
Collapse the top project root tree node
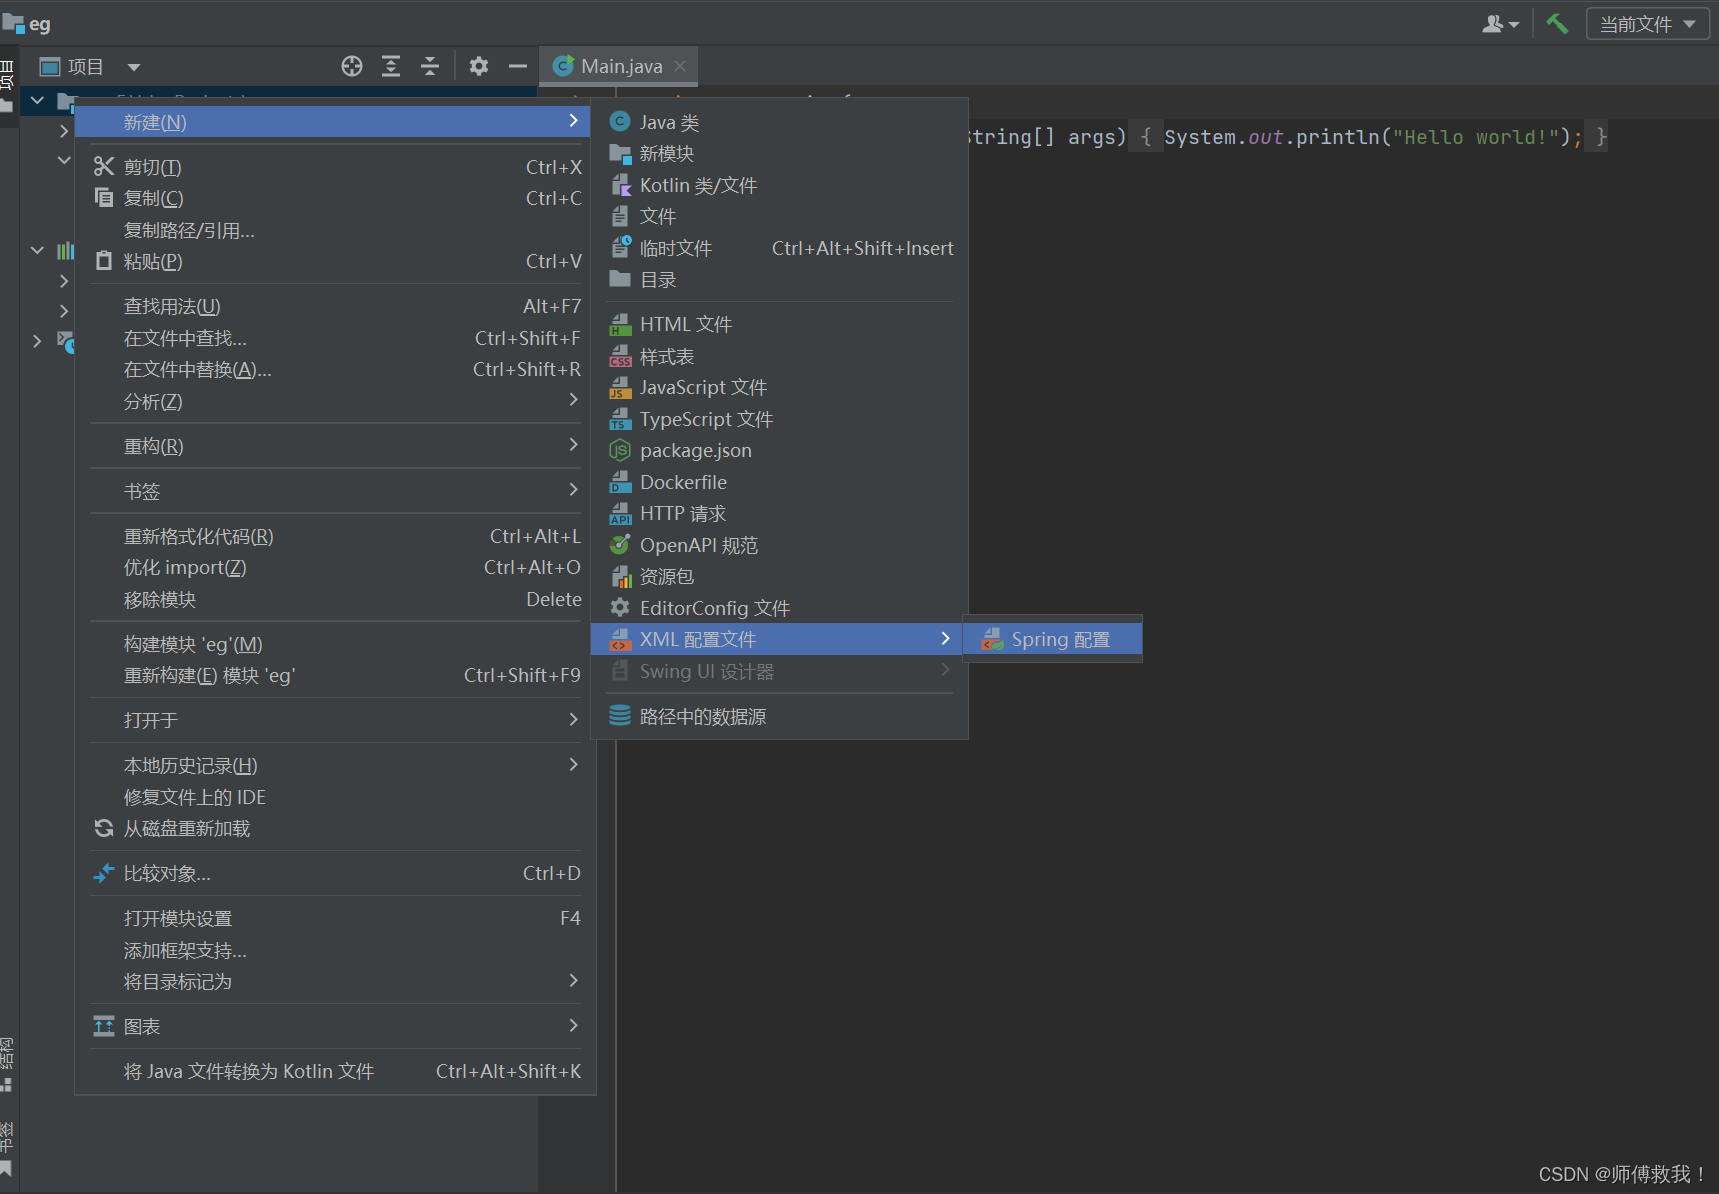37,100
